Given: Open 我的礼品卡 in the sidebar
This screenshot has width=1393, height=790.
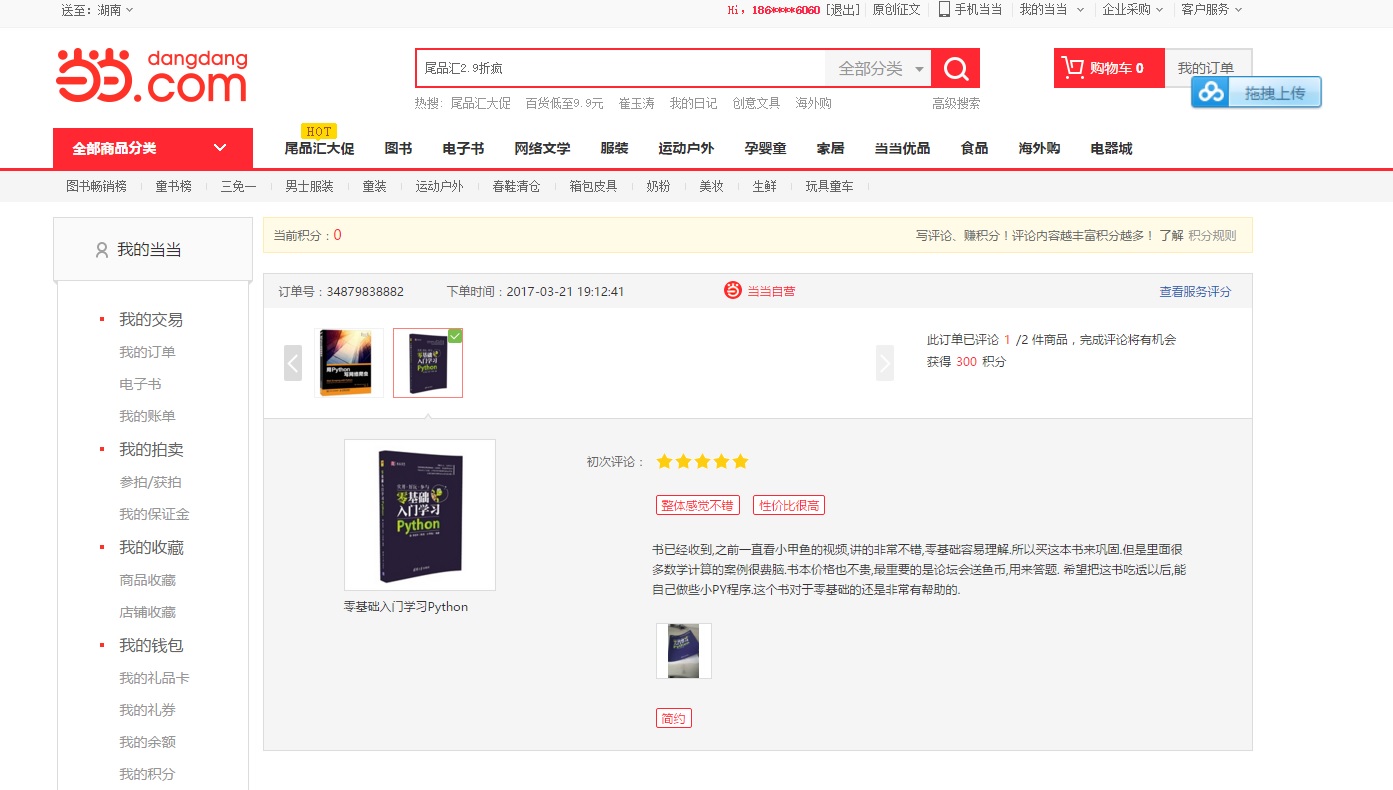Looking at the screenshot, I should coord(154,678).
